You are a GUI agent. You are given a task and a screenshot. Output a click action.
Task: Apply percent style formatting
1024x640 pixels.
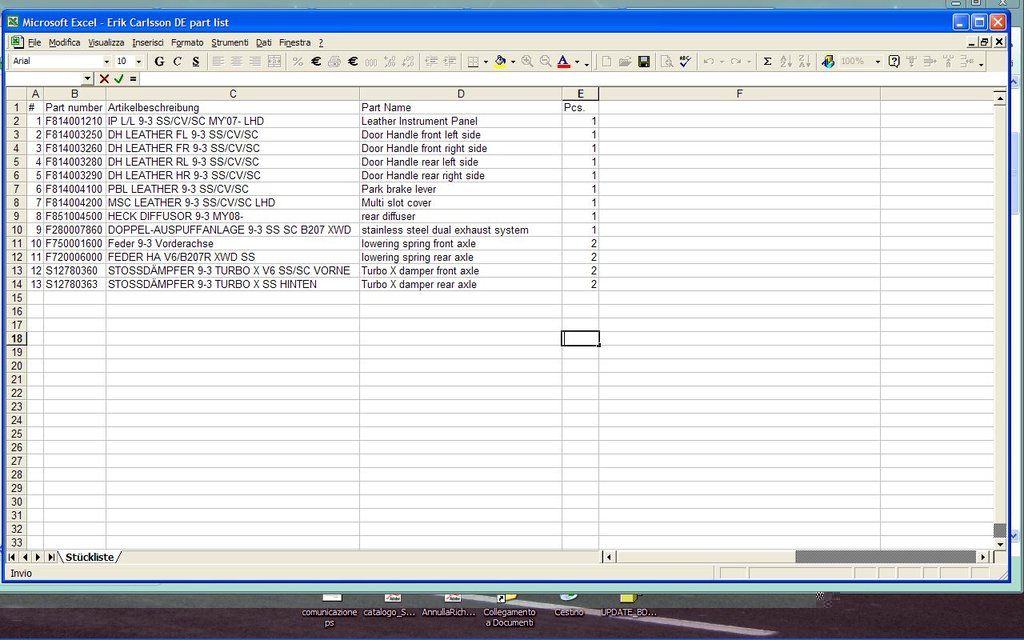coord(297,61)
